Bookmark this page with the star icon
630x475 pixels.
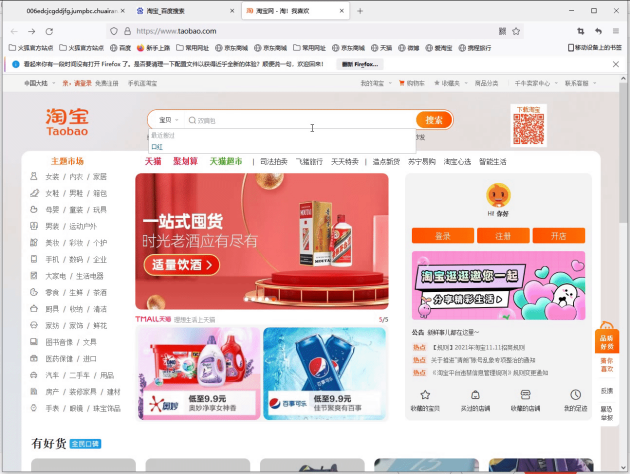coord(516,31)
